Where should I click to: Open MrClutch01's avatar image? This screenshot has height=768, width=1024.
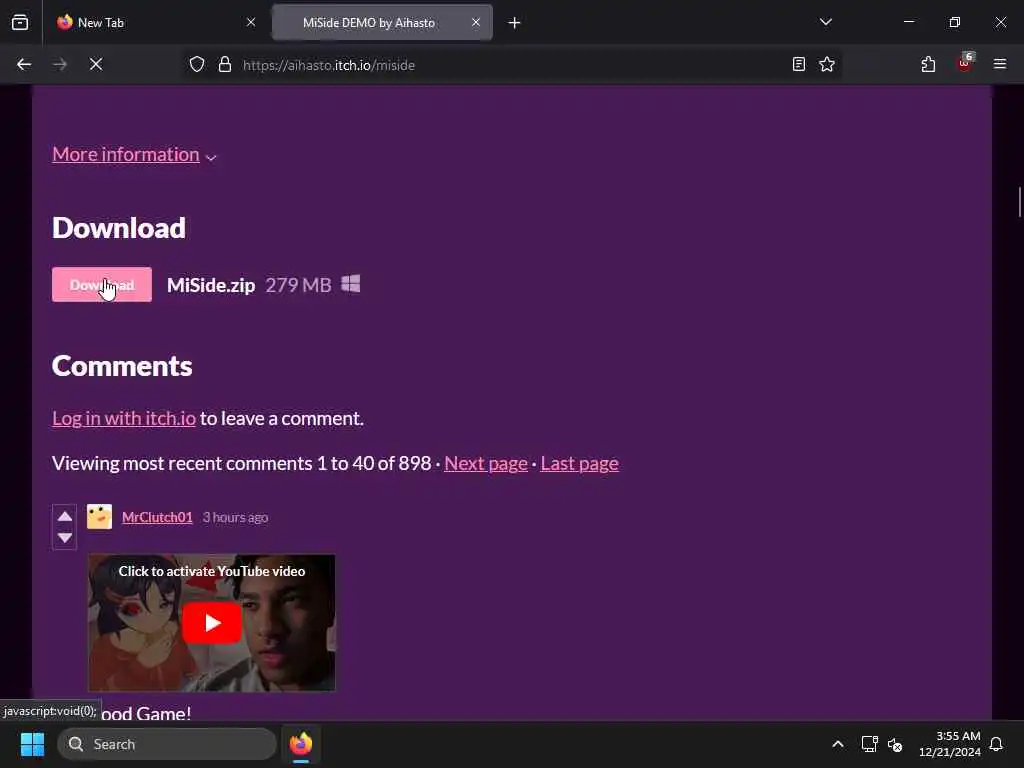tap(99, 517)
